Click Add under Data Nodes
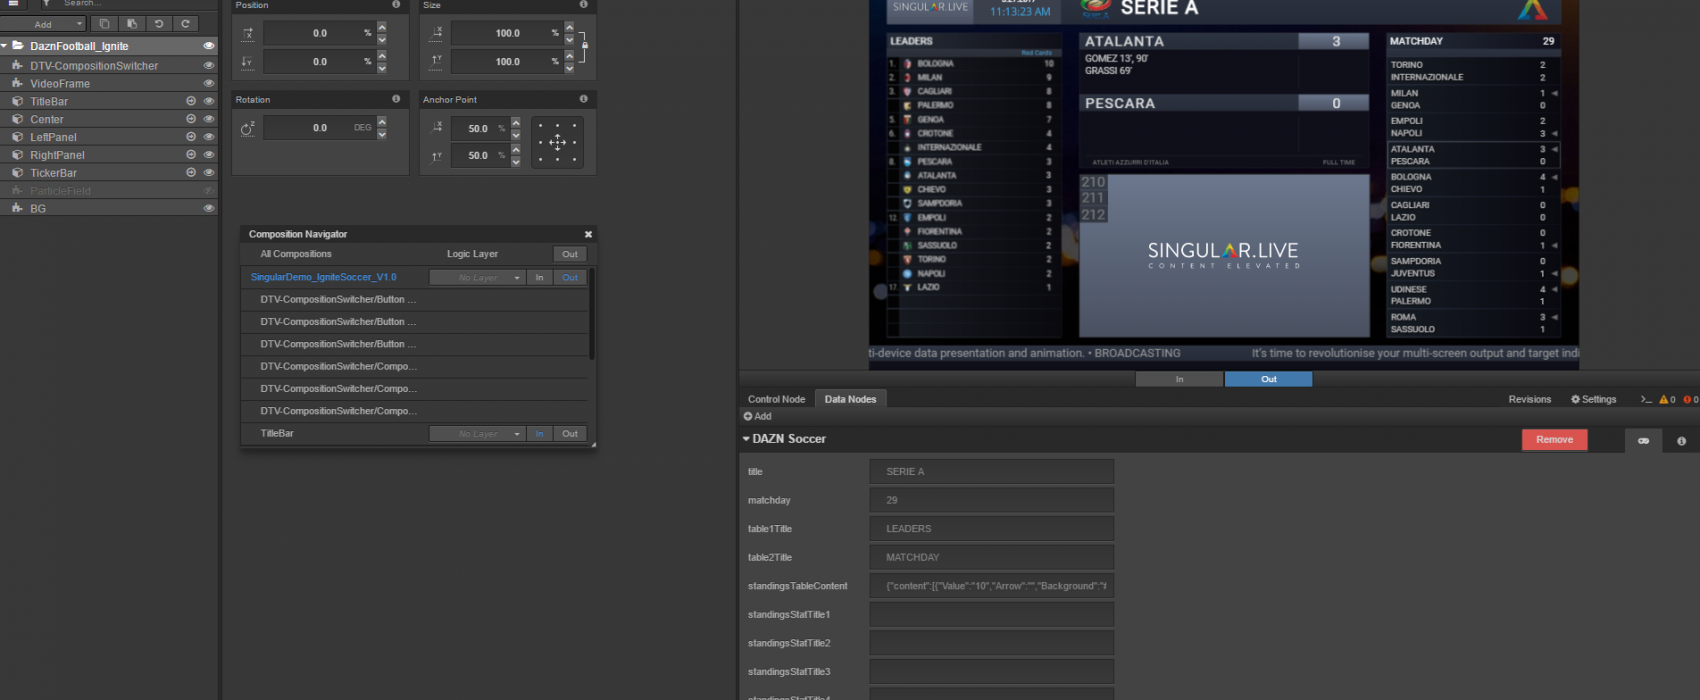Viewport: 1700px width, 700px height. tap(757, 416)
